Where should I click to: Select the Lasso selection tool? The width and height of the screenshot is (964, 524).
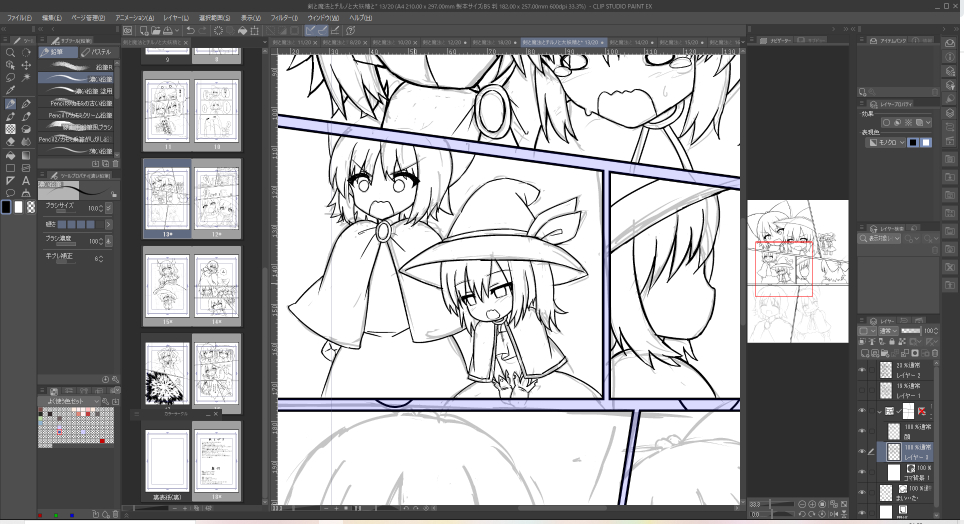tap(10, 78)
